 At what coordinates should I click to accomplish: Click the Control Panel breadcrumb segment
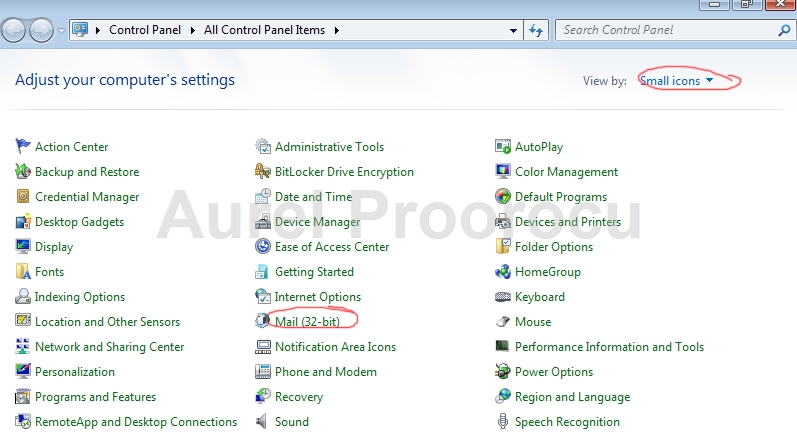145,30
